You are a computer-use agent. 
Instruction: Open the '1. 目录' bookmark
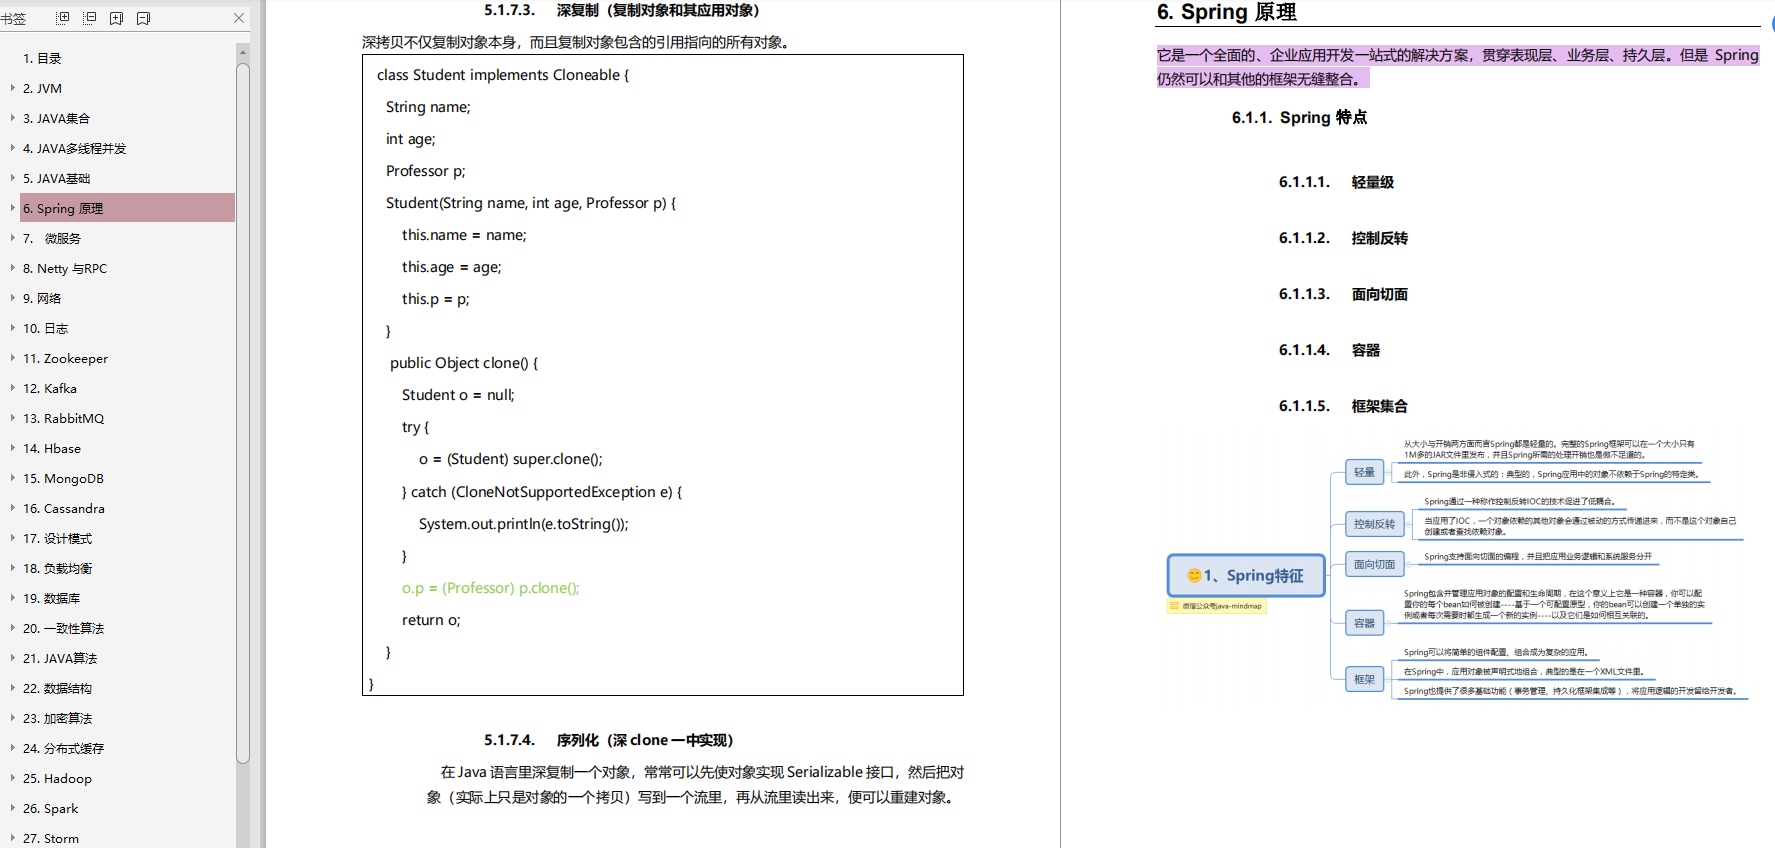42,58
